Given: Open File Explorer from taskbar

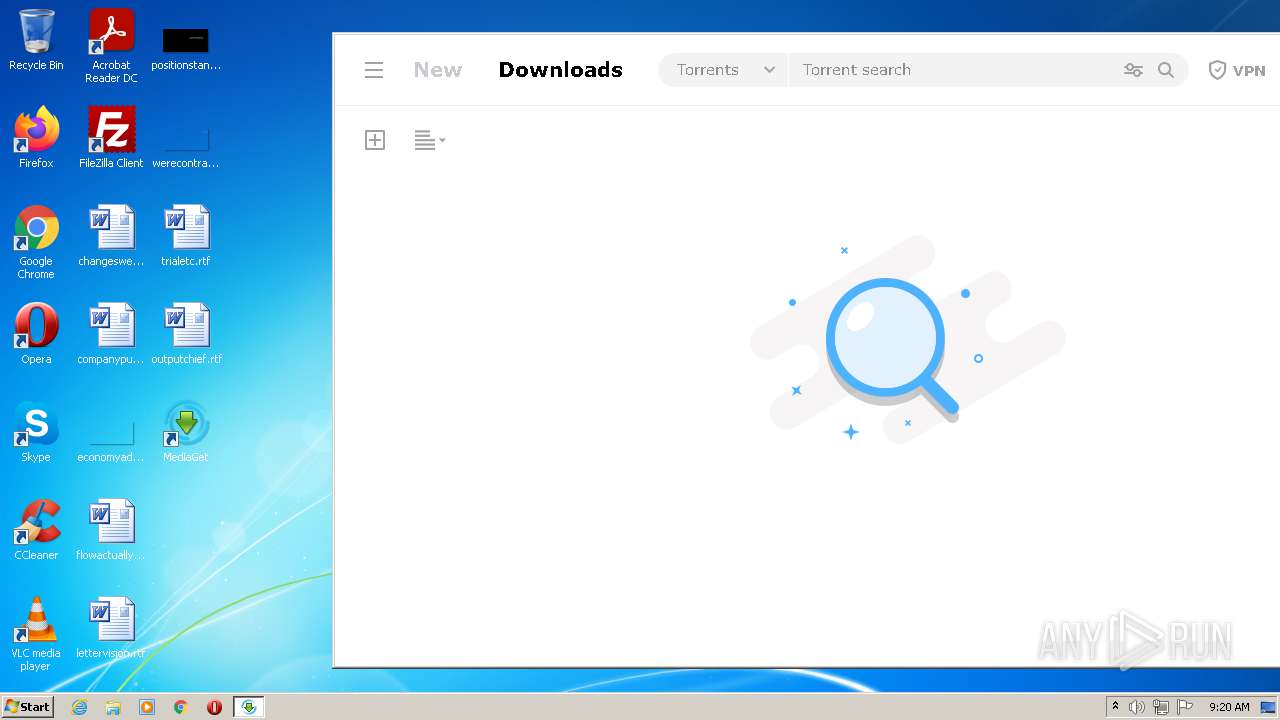Looking at the screenshot, I should [113, 707].
